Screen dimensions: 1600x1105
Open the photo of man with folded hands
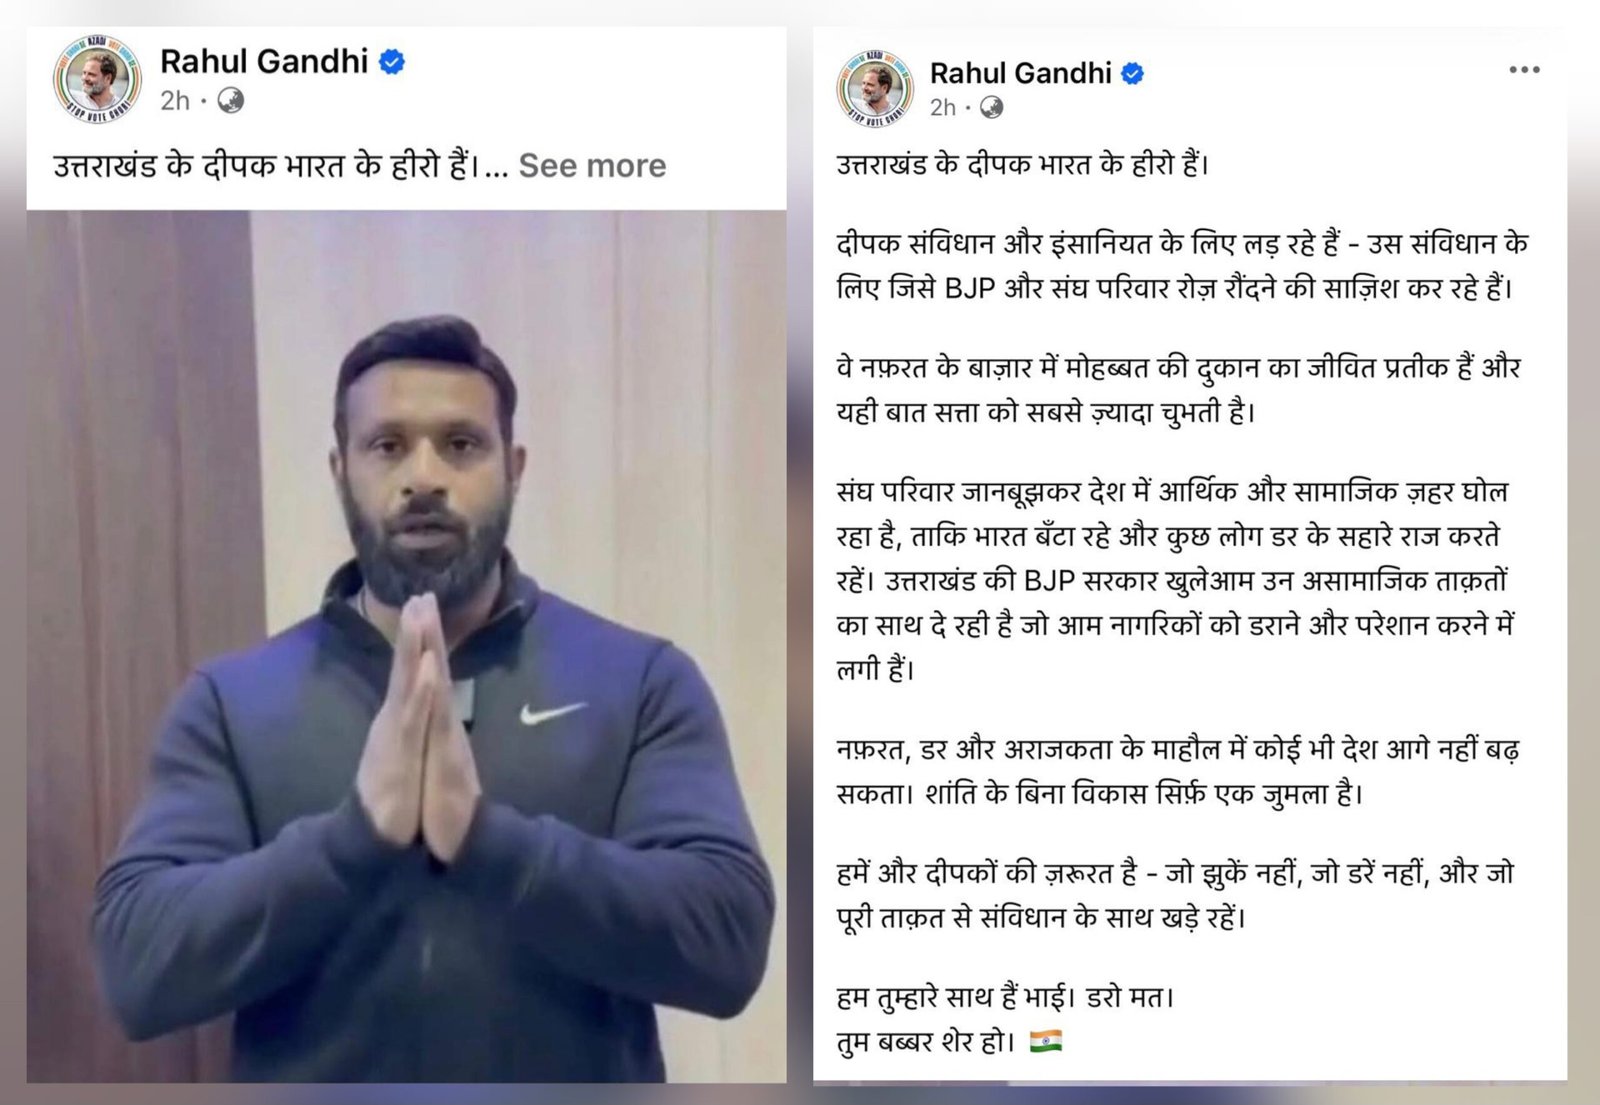[x=406, y=646]
